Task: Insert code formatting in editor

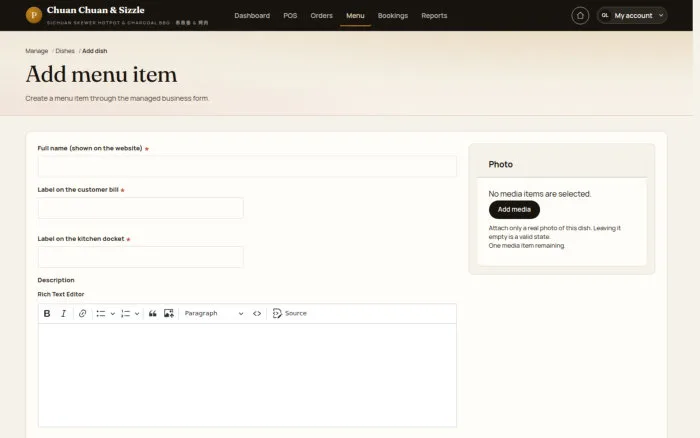Action: pyautogui.click(x=257, y=313)
